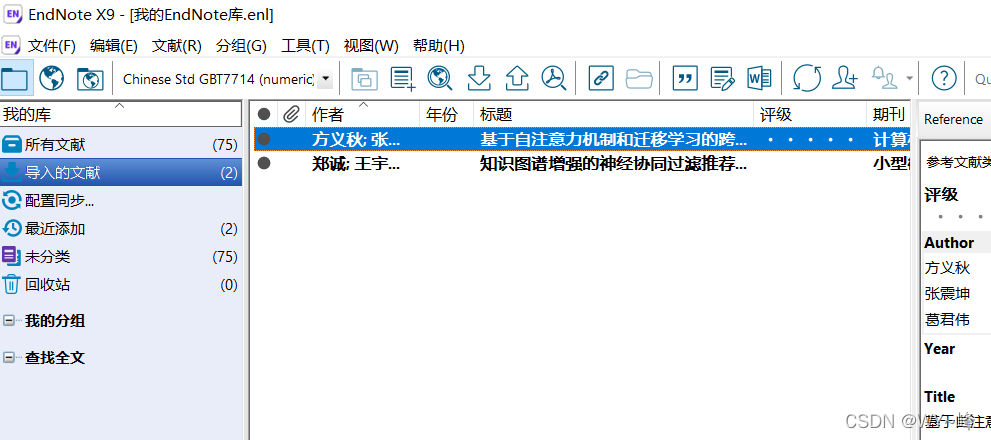Screen dimensions: 991x440
Task: Select reference titled 基于自注意力机制和迁移学习
Action: tap(613, 140)
